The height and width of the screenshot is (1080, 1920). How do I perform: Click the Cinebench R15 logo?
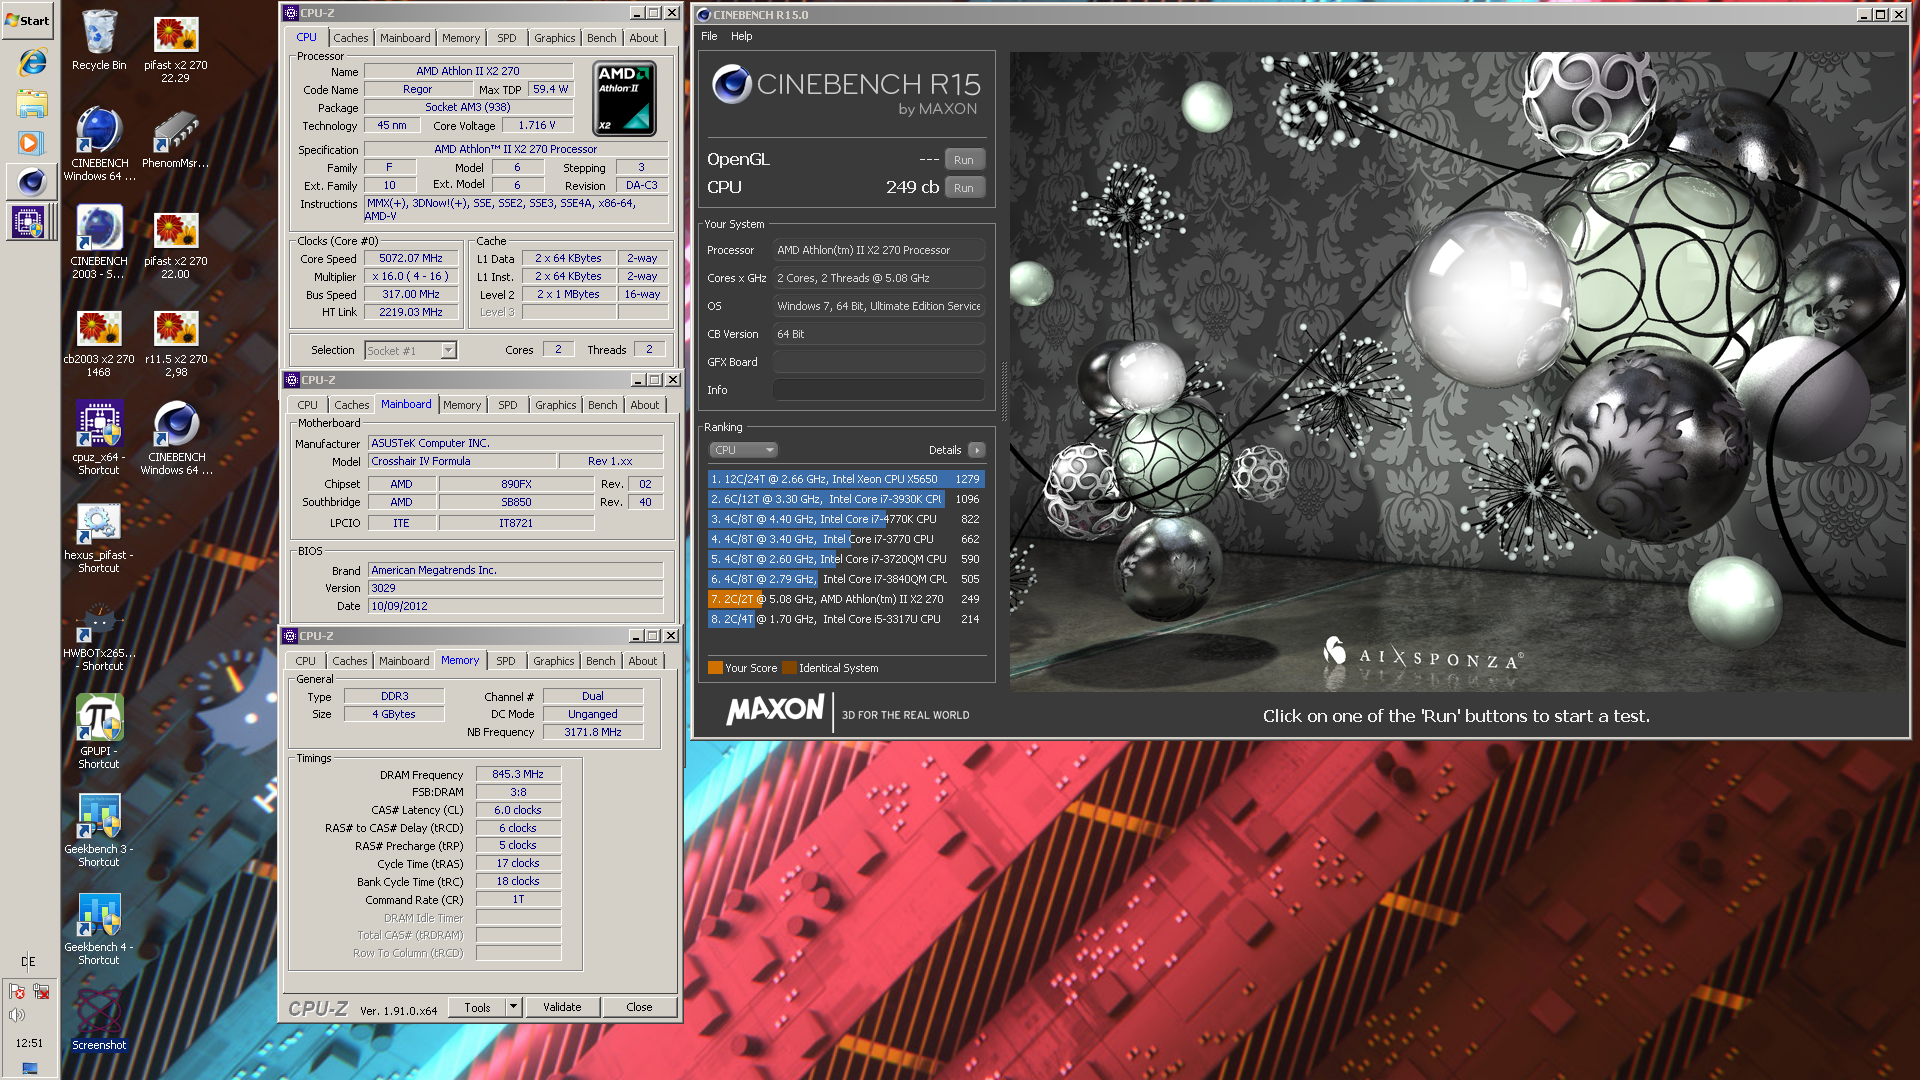(x=846, y=90)
